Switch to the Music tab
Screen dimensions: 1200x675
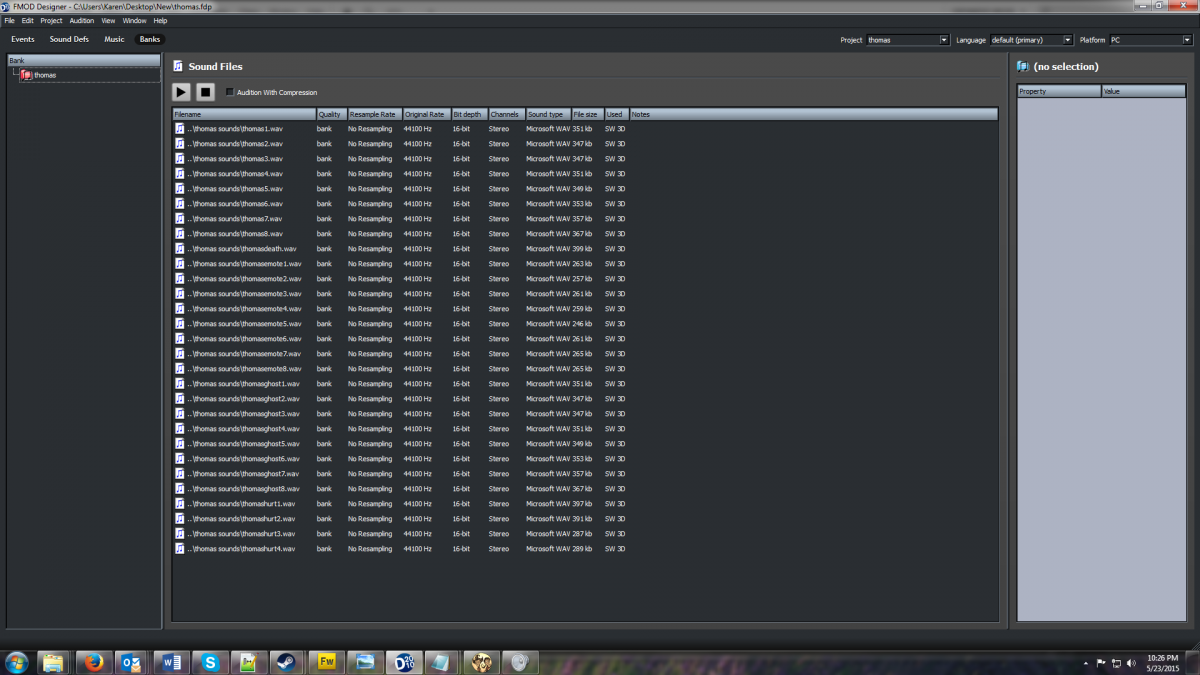pos(114,39)
